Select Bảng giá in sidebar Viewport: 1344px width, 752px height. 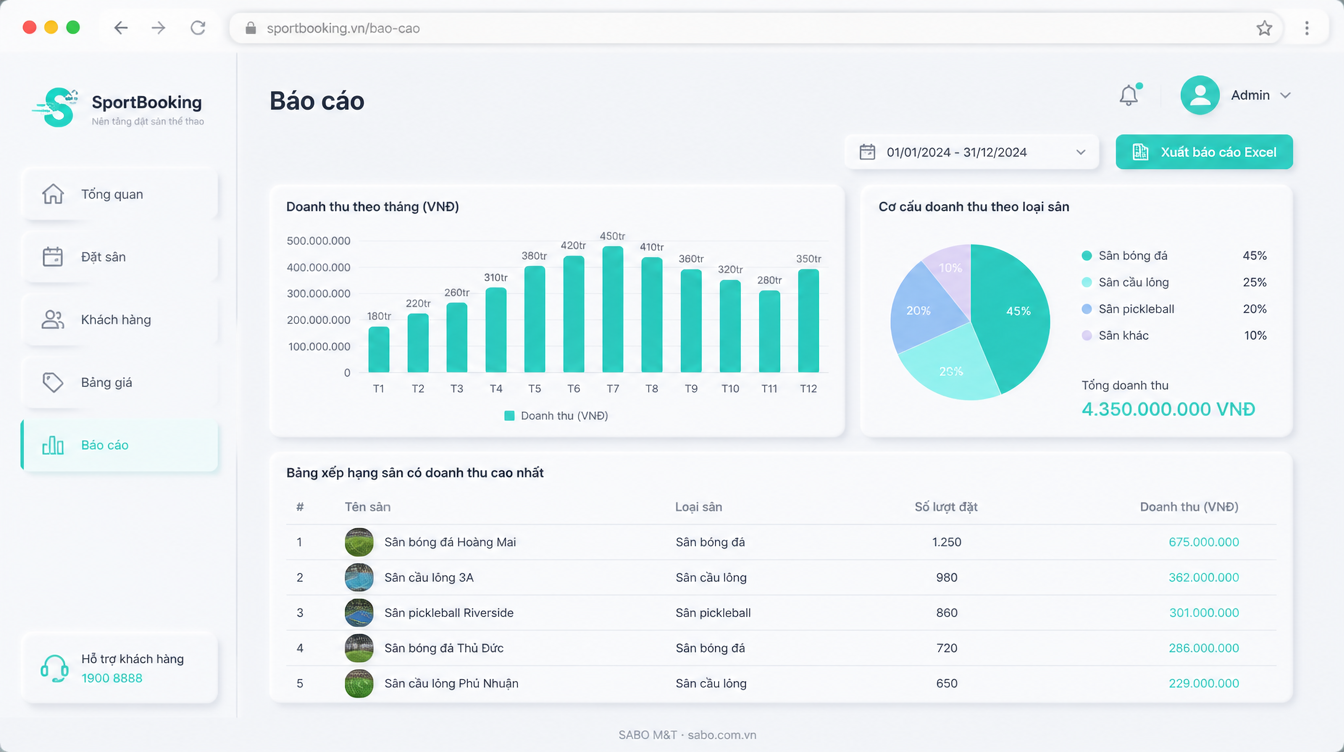[120, 382]
